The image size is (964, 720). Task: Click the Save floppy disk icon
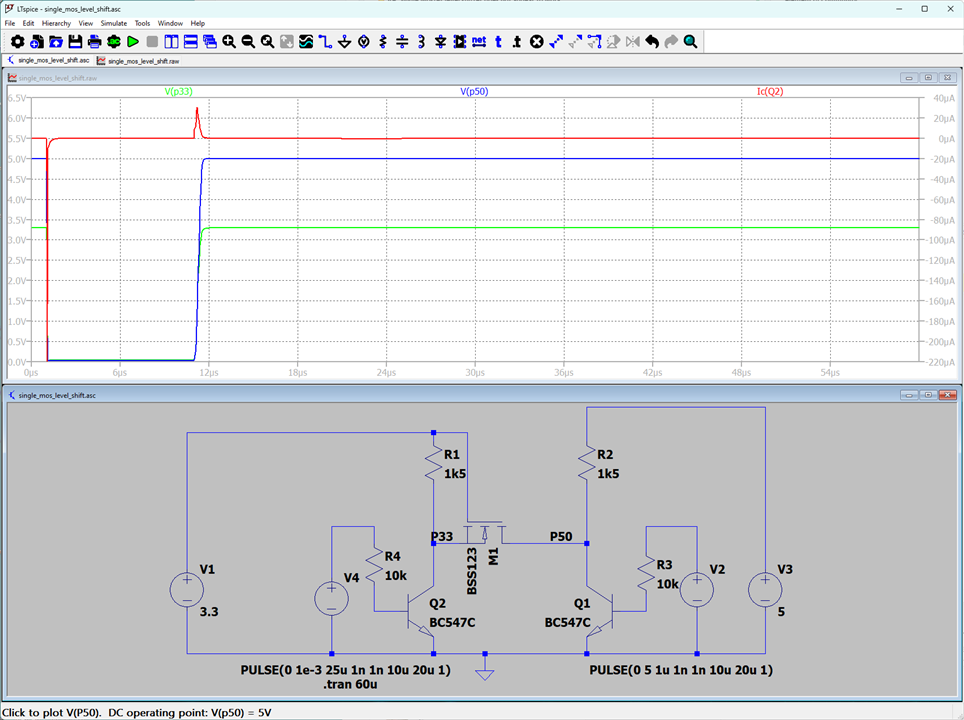tap(75, 42)
